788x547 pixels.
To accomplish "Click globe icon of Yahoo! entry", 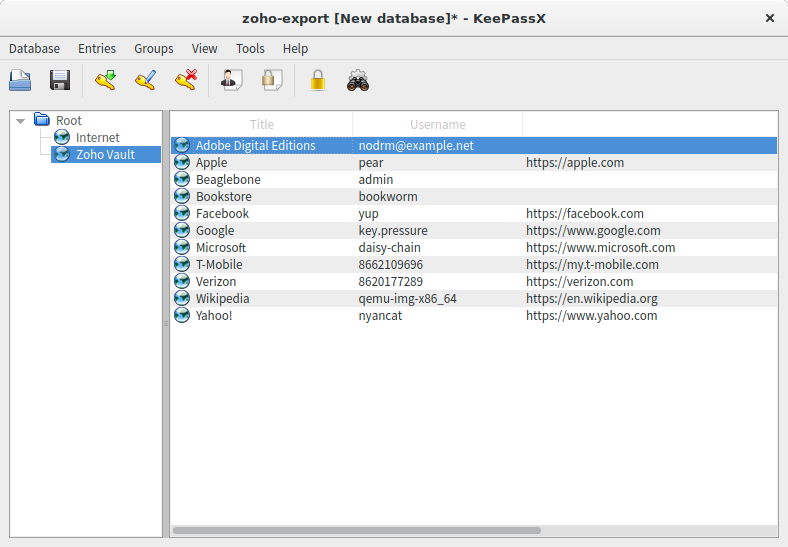I will 182,315.
